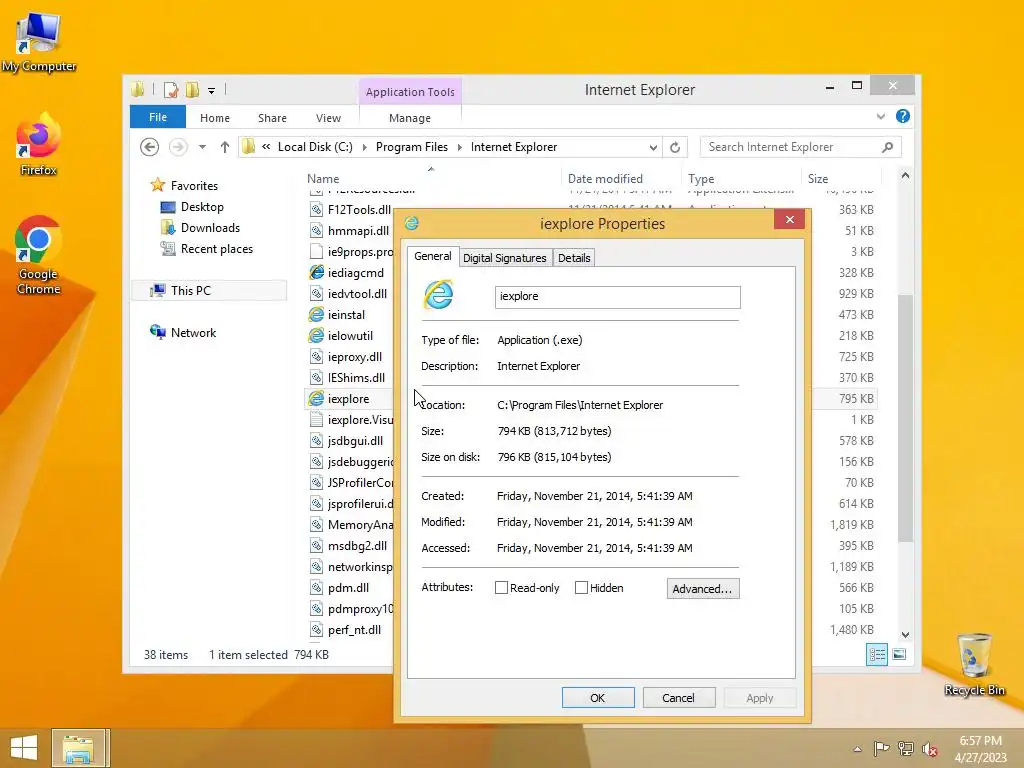This screenshot has width=1024, height=768.
Task: Switch to the View ribbon tab
Action: [x=328, y=118]
